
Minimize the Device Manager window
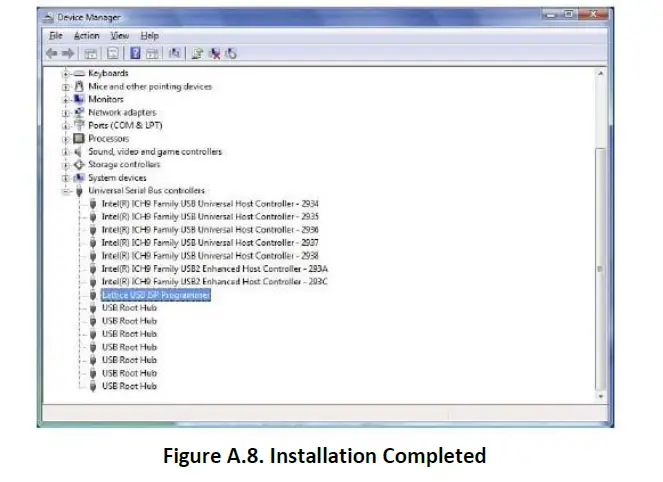point(551,15)
